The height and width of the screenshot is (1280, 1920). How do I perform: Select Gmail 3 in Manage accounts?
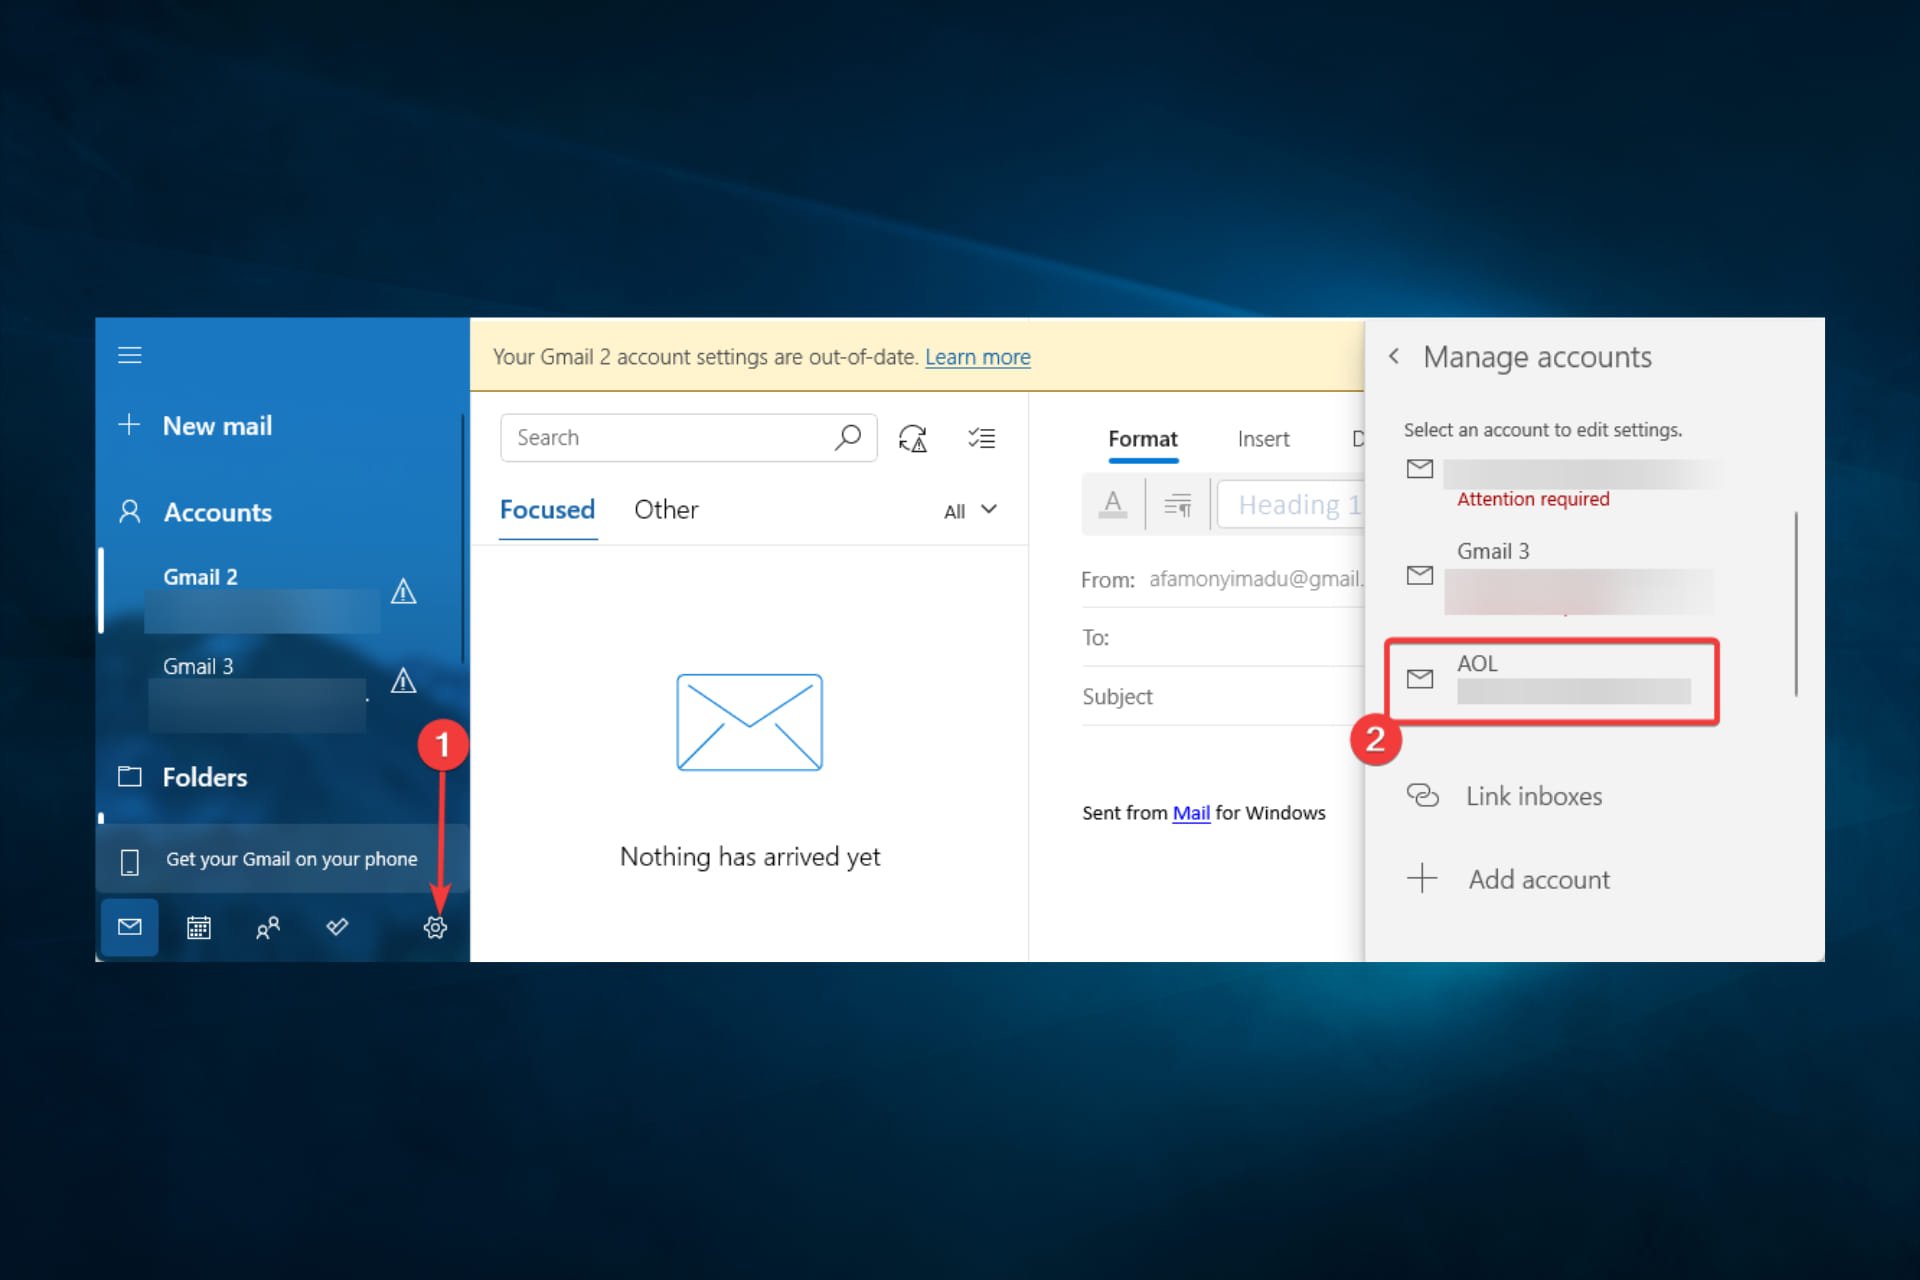pyautogui.click(x=1560, y=576)
